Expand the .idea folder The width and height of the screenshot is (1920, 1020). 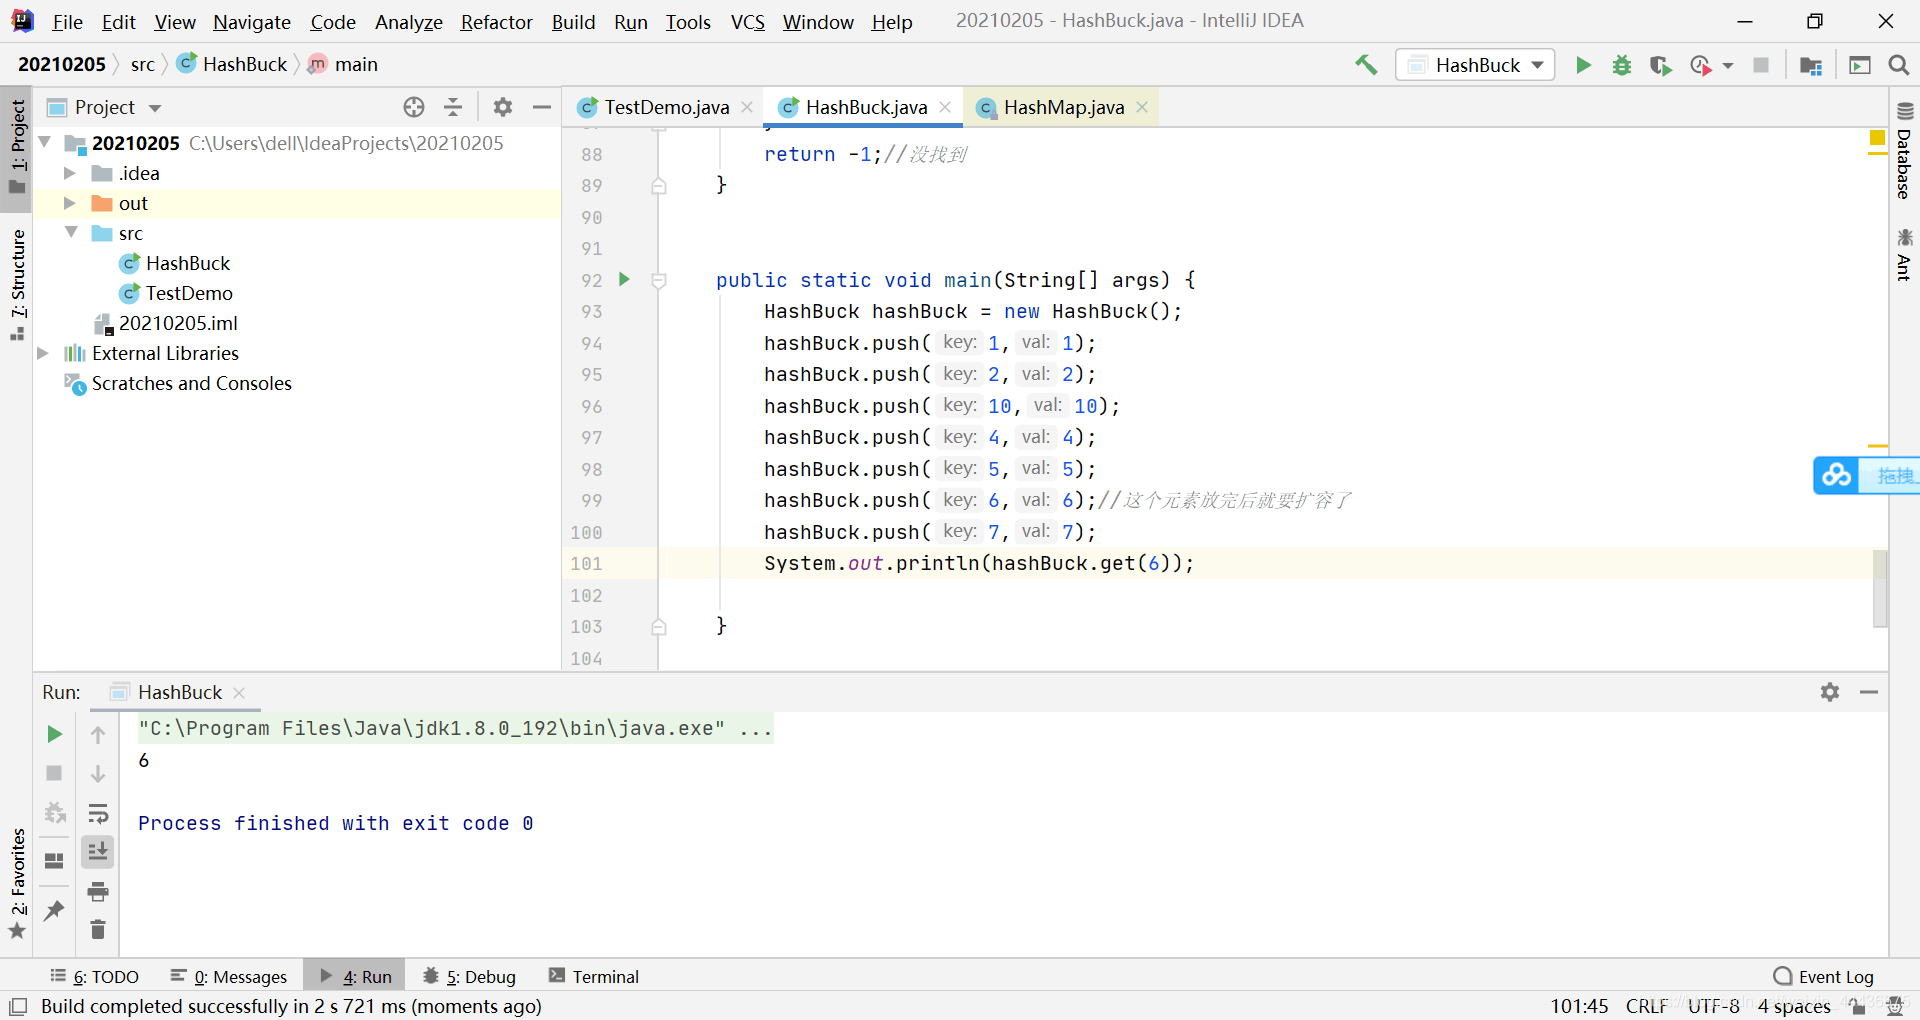[70, 173]
